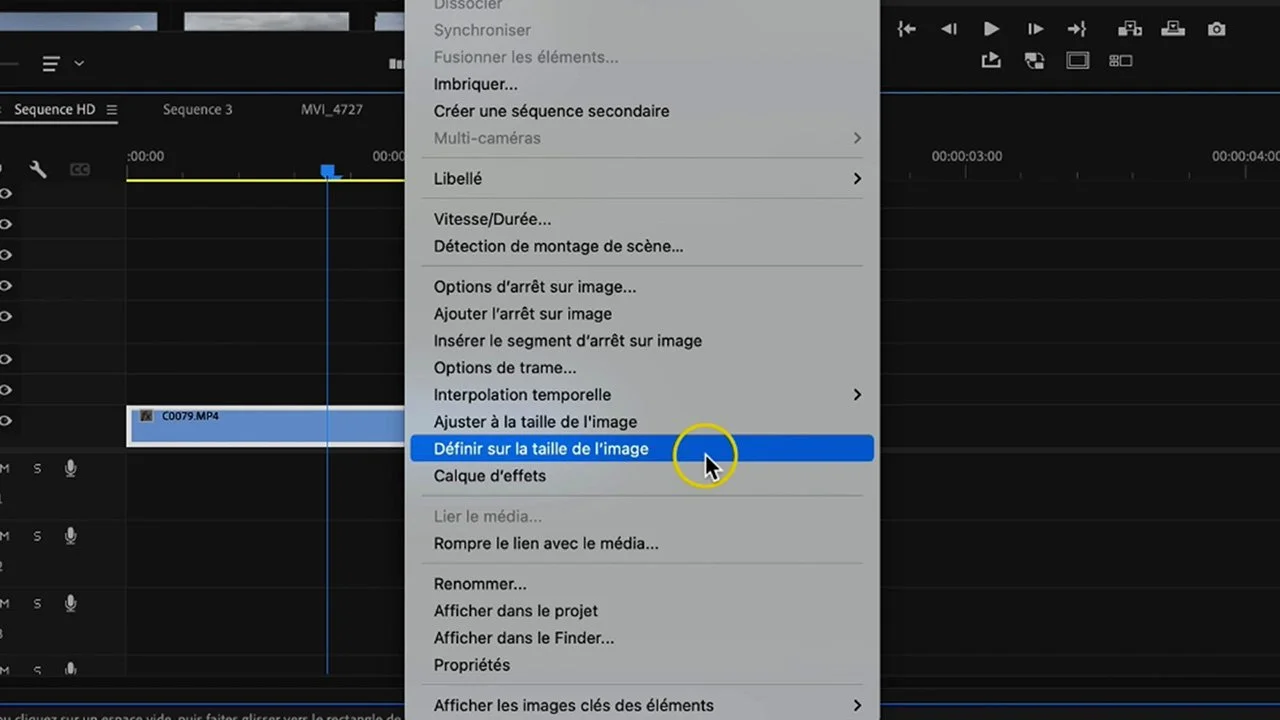
Task: Expand the Interpolation temporelle submenu
Action: point(857,395)
